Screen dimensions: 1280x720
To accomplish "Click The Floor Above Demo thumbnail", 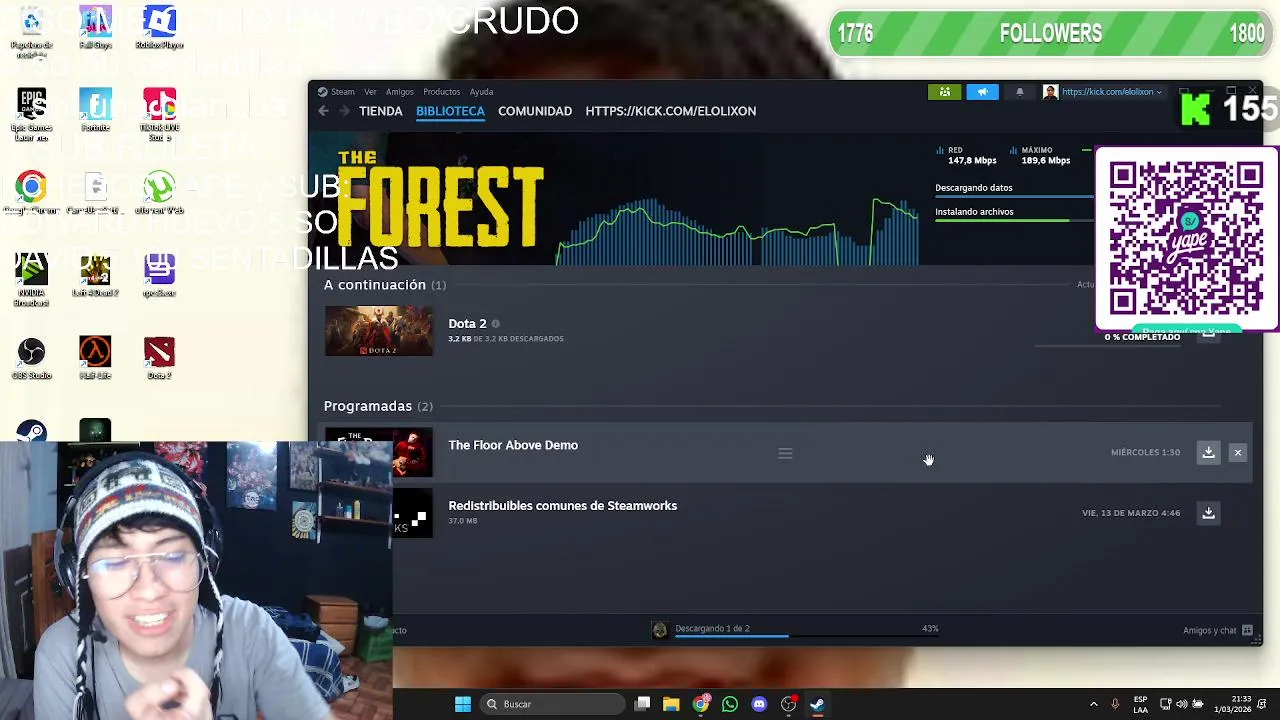I will [x=379, y=452].
